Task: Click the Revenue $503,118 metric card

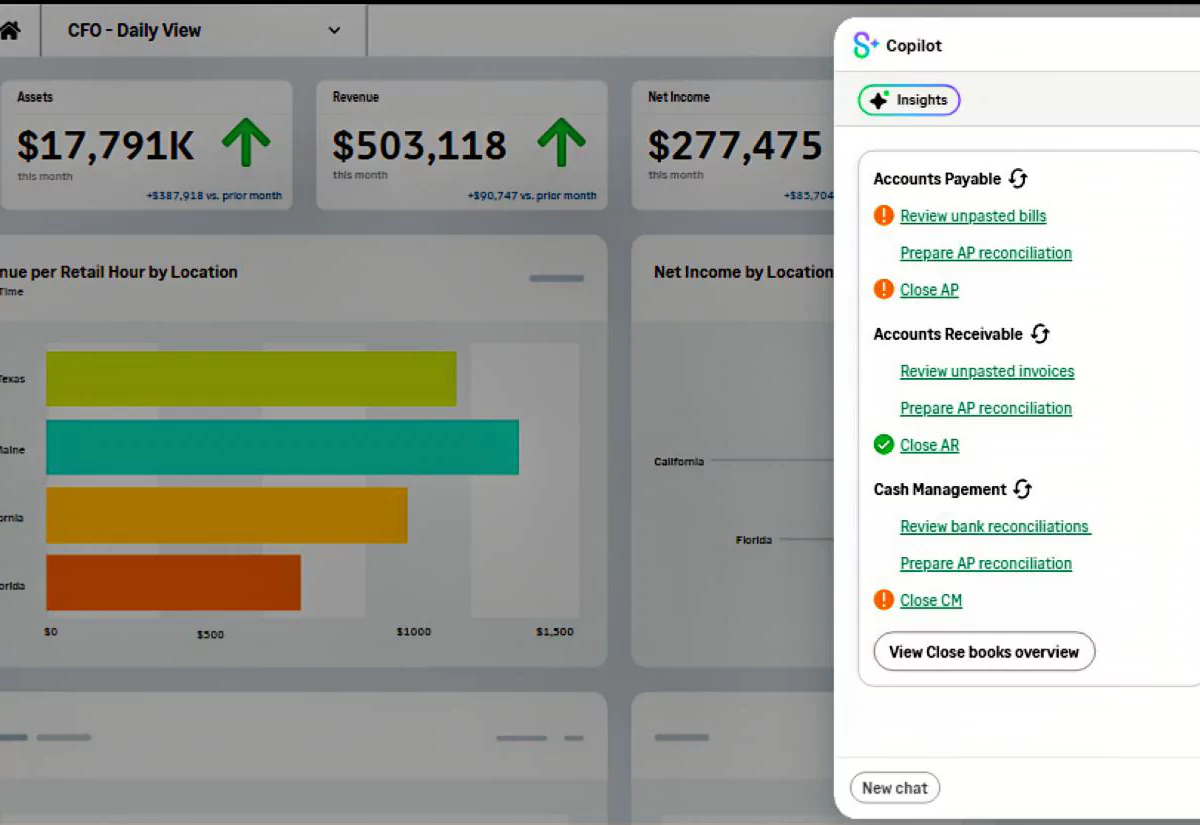Action: (461, 145)
